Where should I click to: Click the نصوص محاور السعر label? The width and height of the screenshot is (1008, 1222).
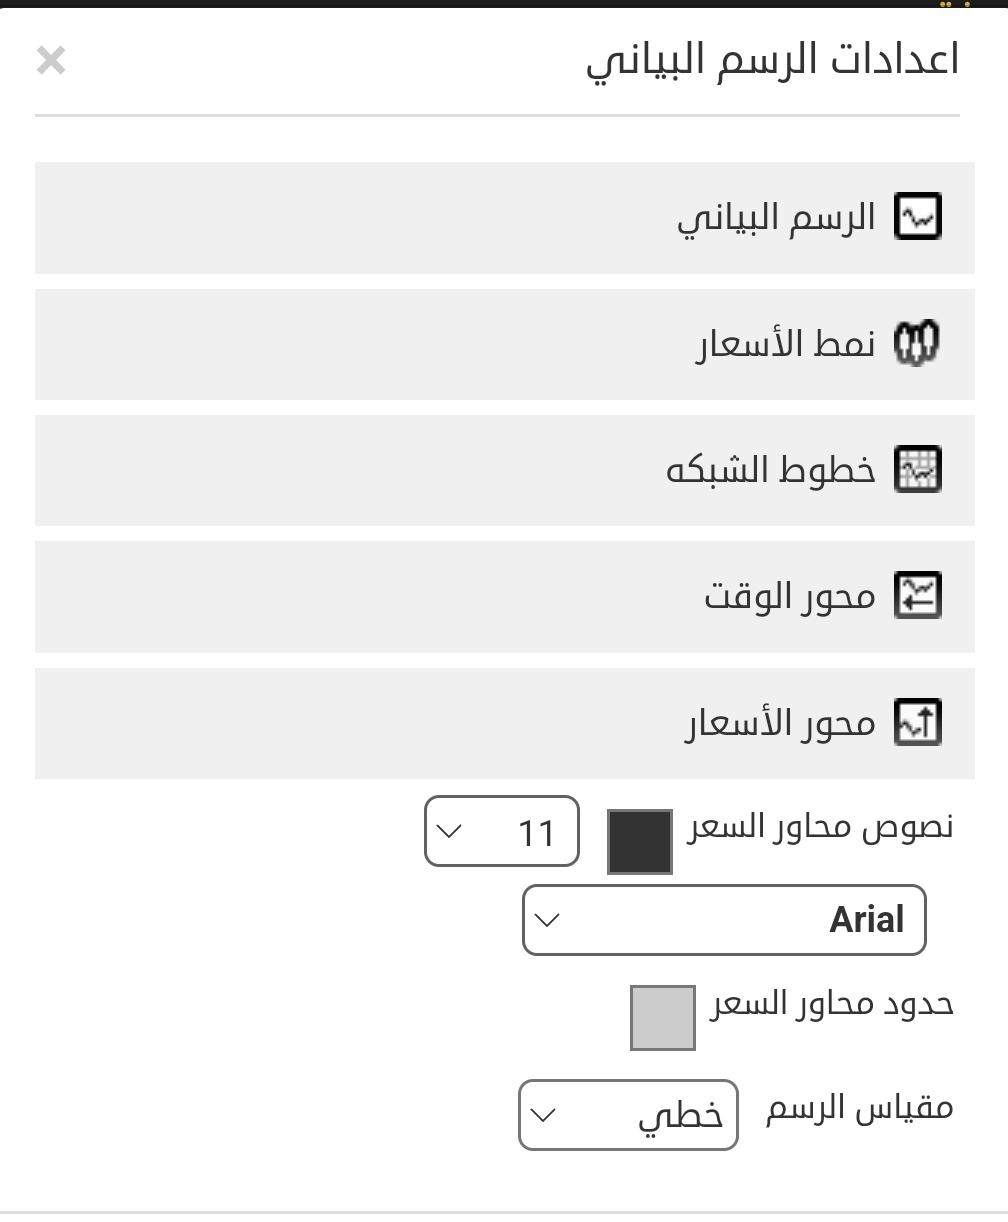[x=820, y=828]
